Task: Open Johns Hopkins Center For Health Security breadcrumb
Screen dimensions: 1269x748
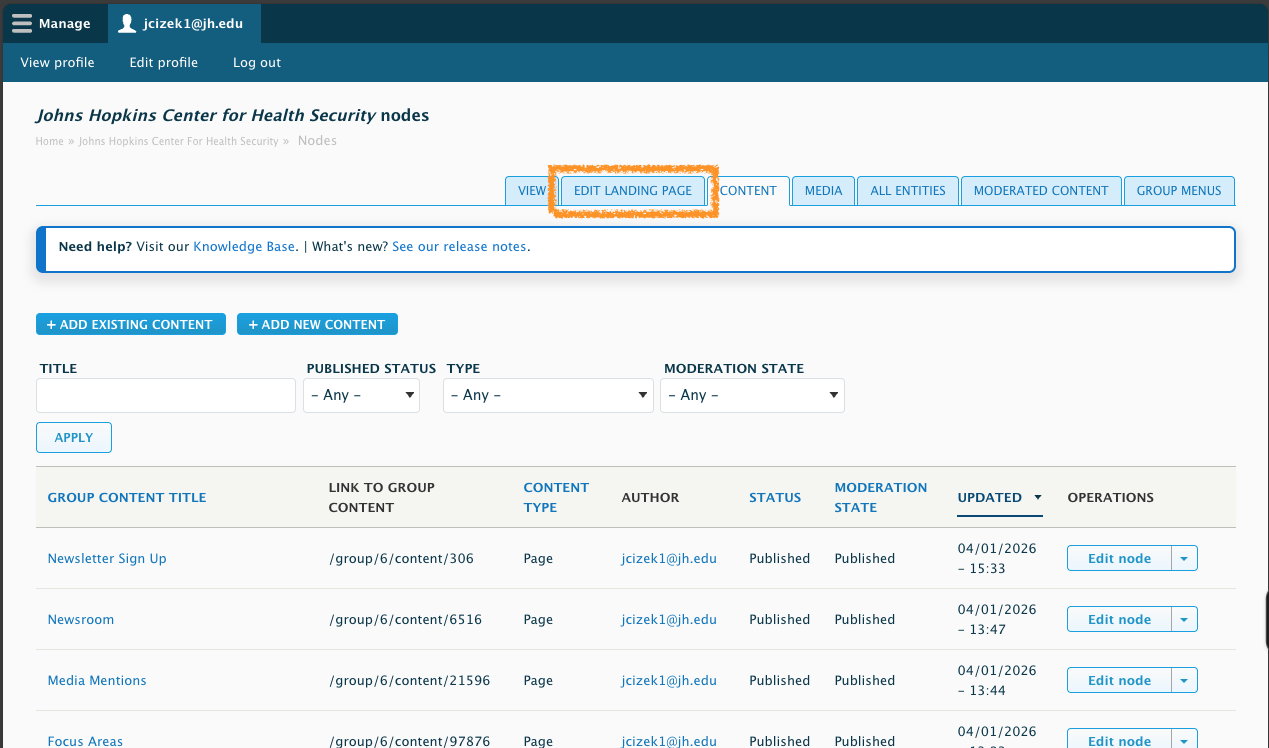Action: (x=178, y=141)
